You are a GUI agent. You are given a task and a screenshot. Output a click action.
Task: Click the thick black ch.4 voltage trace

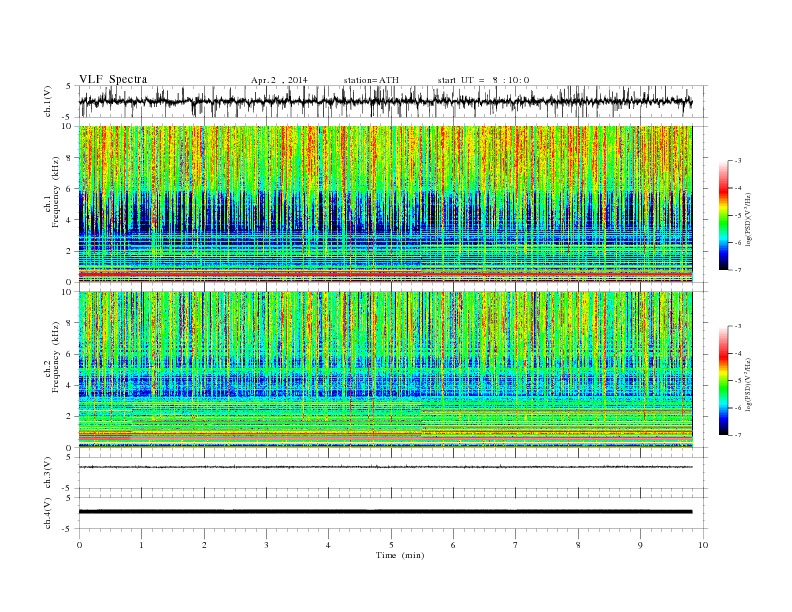(385, 512)
